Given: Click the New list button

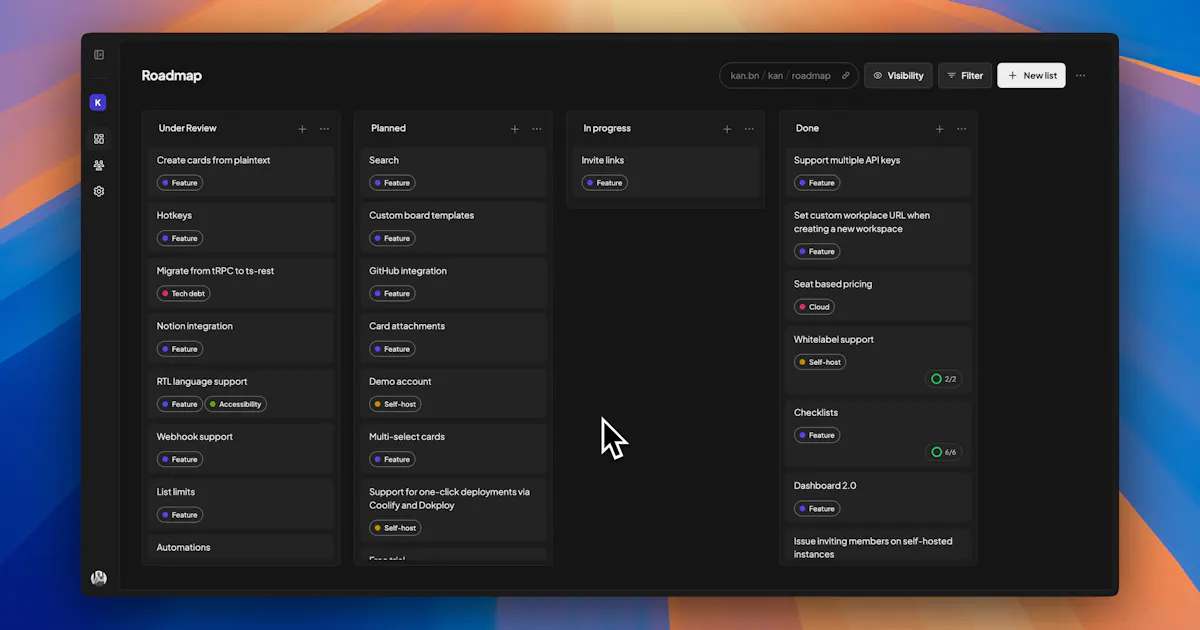Looking at the screenshot, I should click(x=1031, y=76).
